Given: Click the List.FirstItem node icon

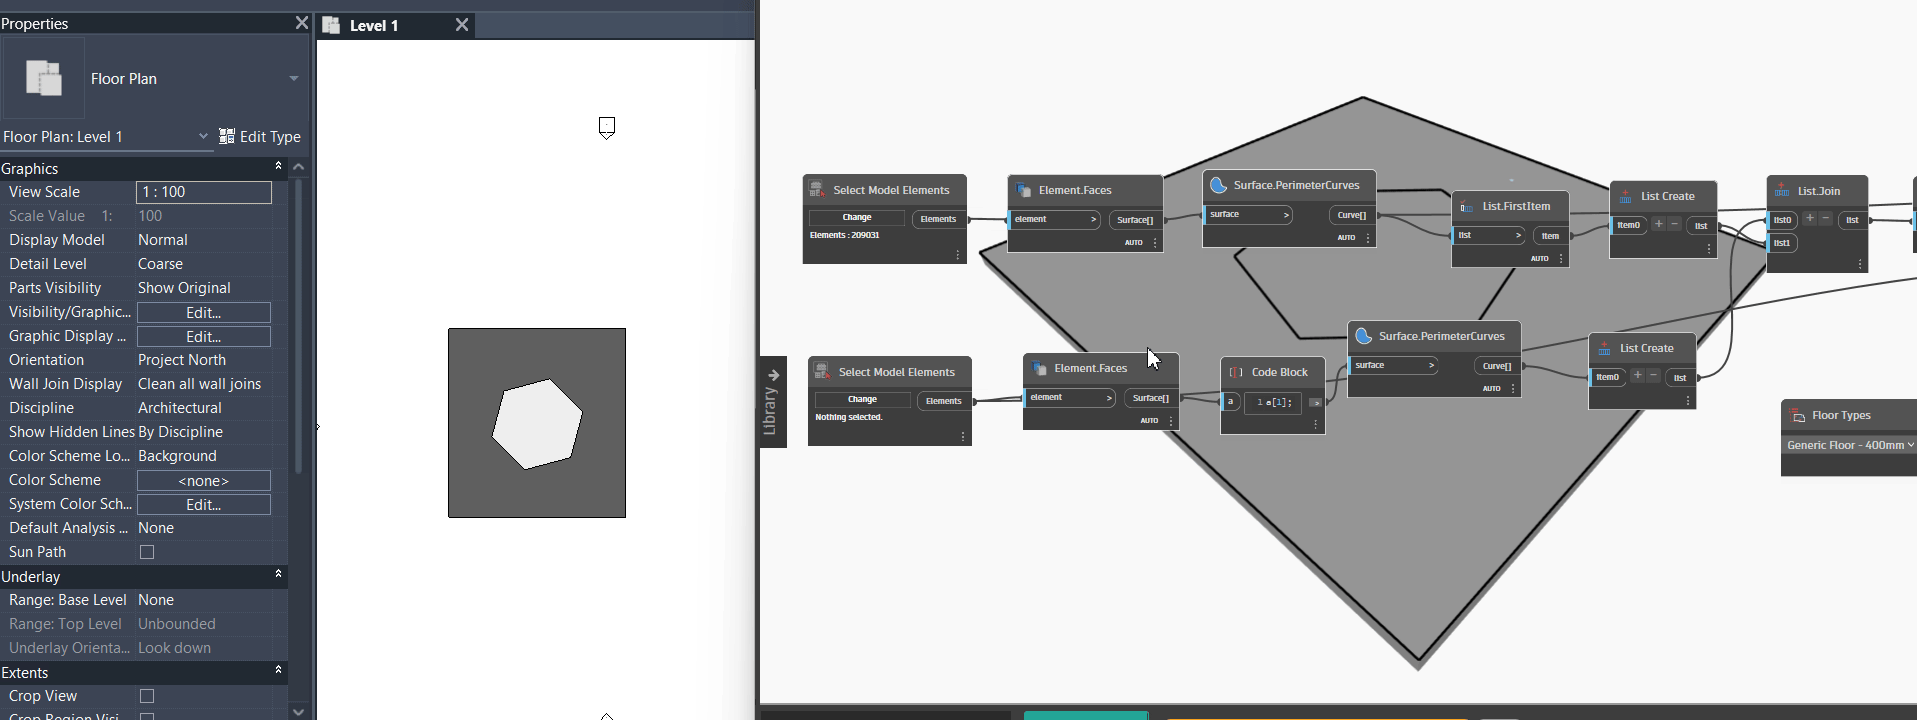Looking at the screenshot, I should [1467, 206].
